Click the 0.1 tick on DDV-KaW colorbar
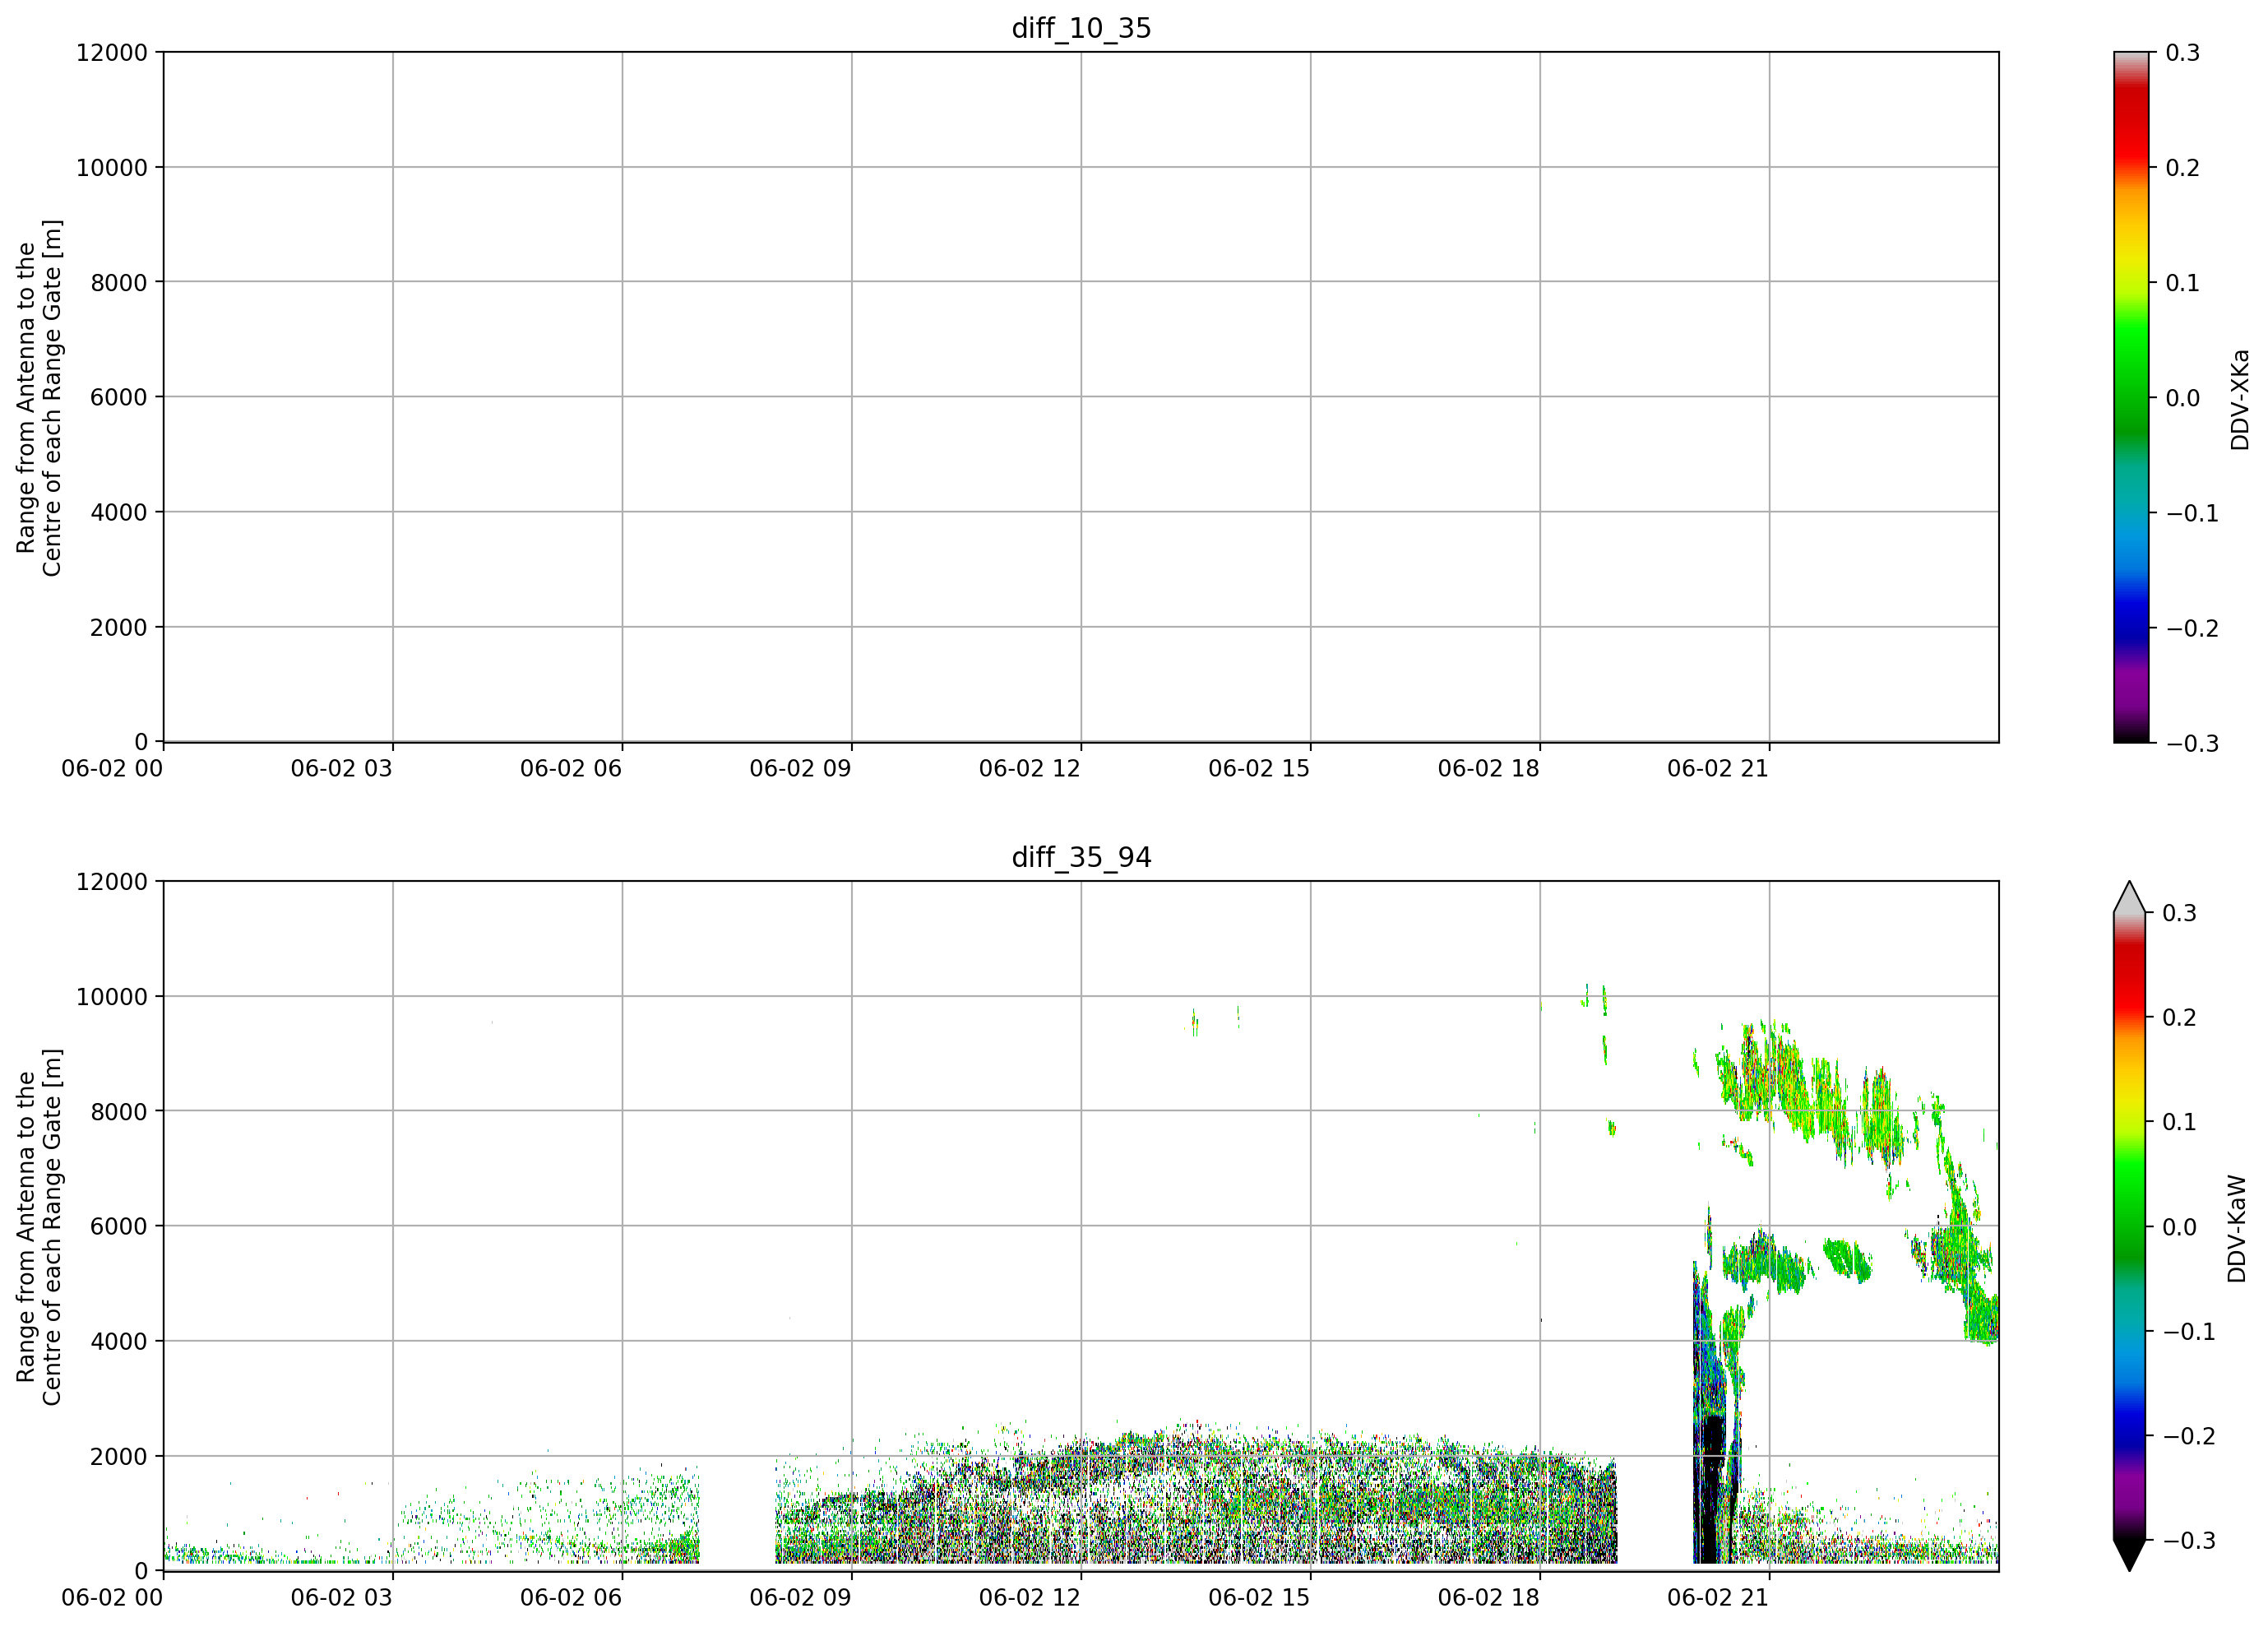Image resolution: width=2268 pixels, height=1627 pixels. pyautogui.click(x=2180, y=1122)
